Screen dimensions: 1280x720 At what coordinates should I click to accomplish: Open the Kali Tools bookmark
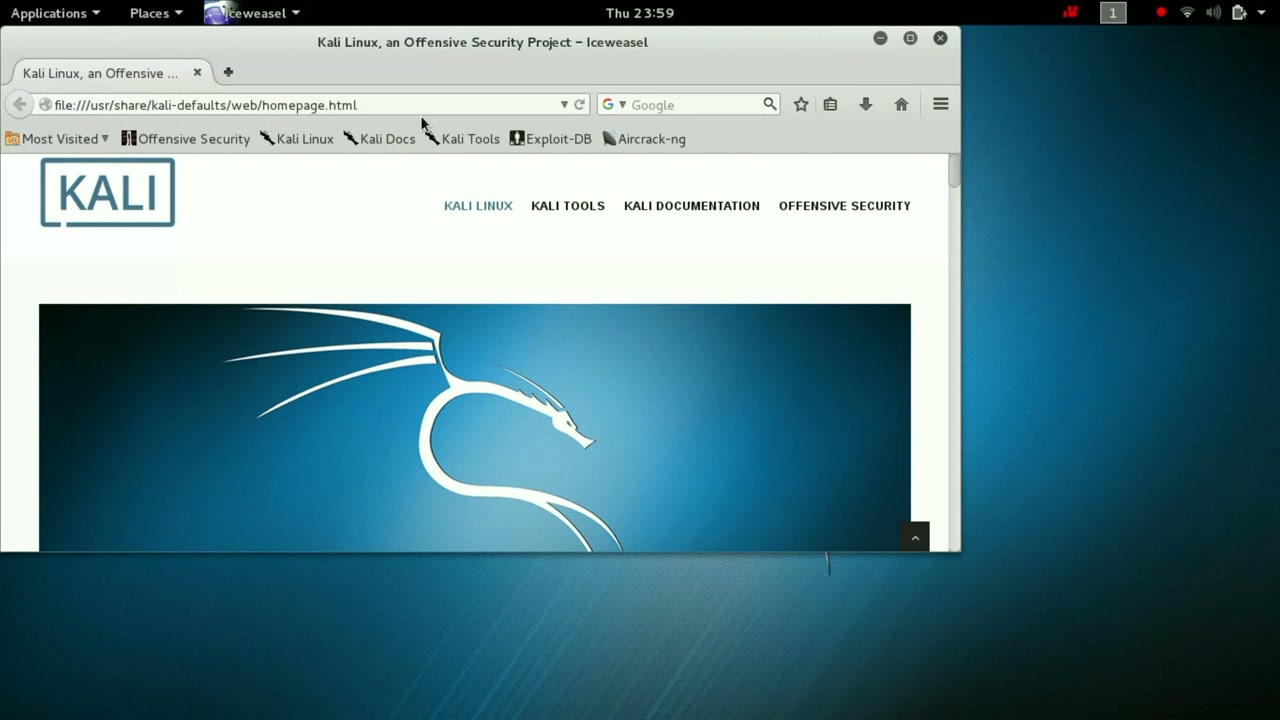click(462, 139)
